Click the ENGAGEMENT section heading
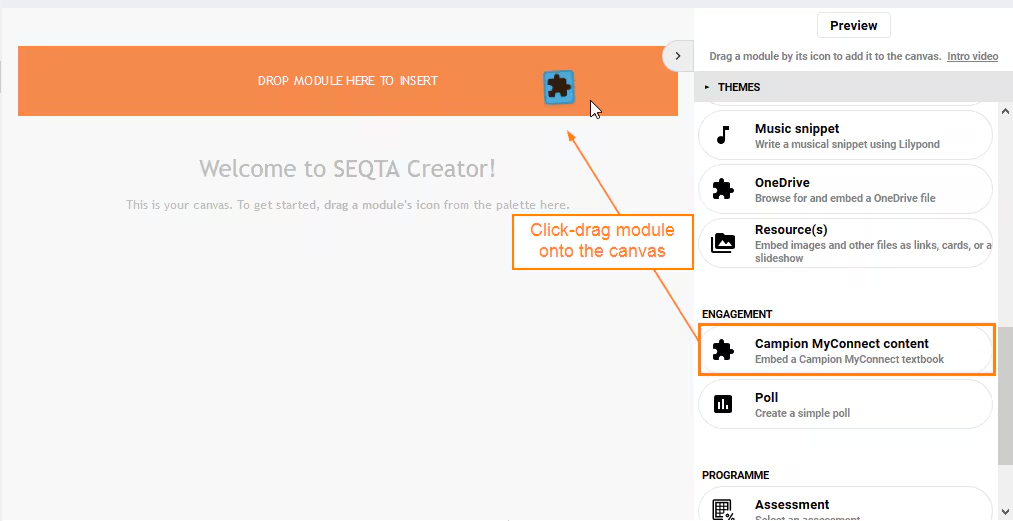 click(x=737, y=314)
